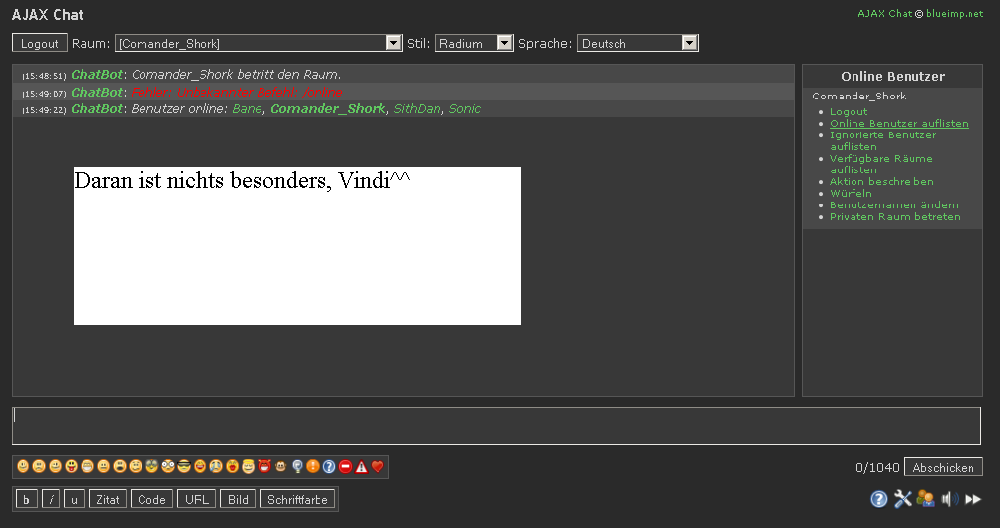
Task: Open the Sprache dropdown showing Deutsch
Action: pos(638,43)
